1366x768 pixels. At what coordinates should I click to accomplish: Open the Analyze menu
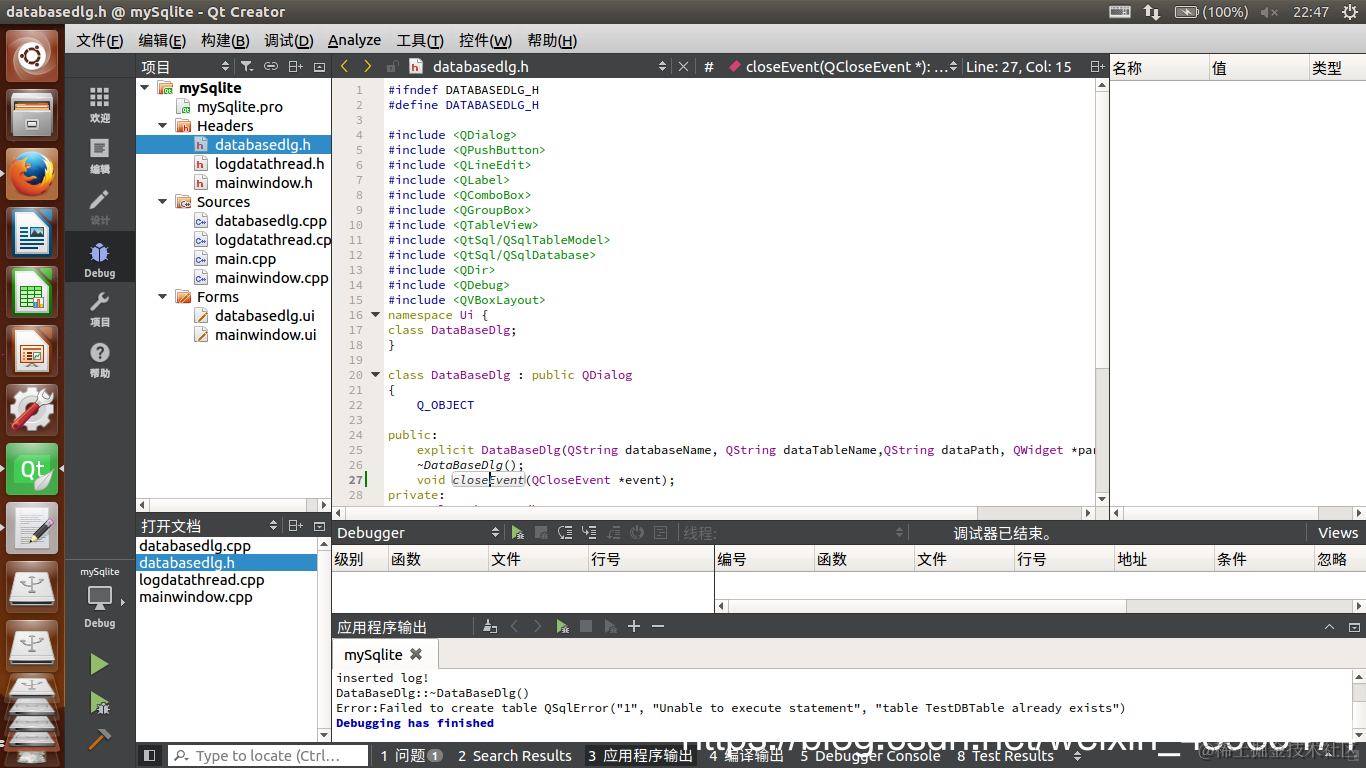point(354,40)
